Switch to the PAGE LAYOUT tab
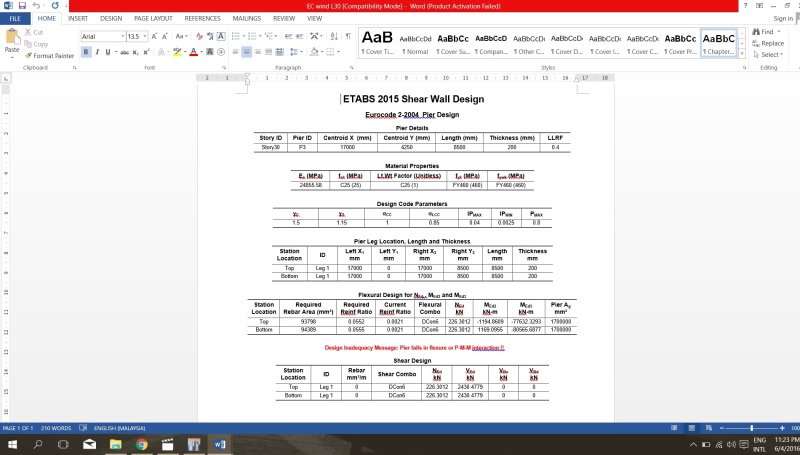800x455 pixels. 153,18
